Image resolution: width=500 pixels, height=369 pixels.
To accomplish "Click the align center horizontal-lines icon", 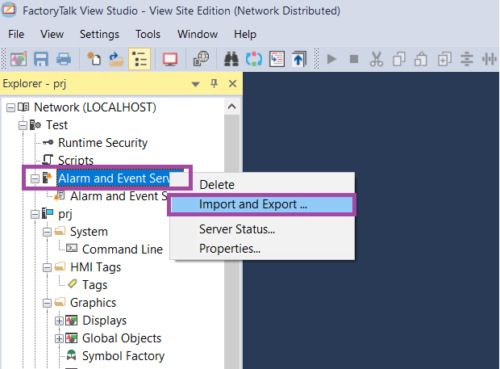I will point(467,59).
